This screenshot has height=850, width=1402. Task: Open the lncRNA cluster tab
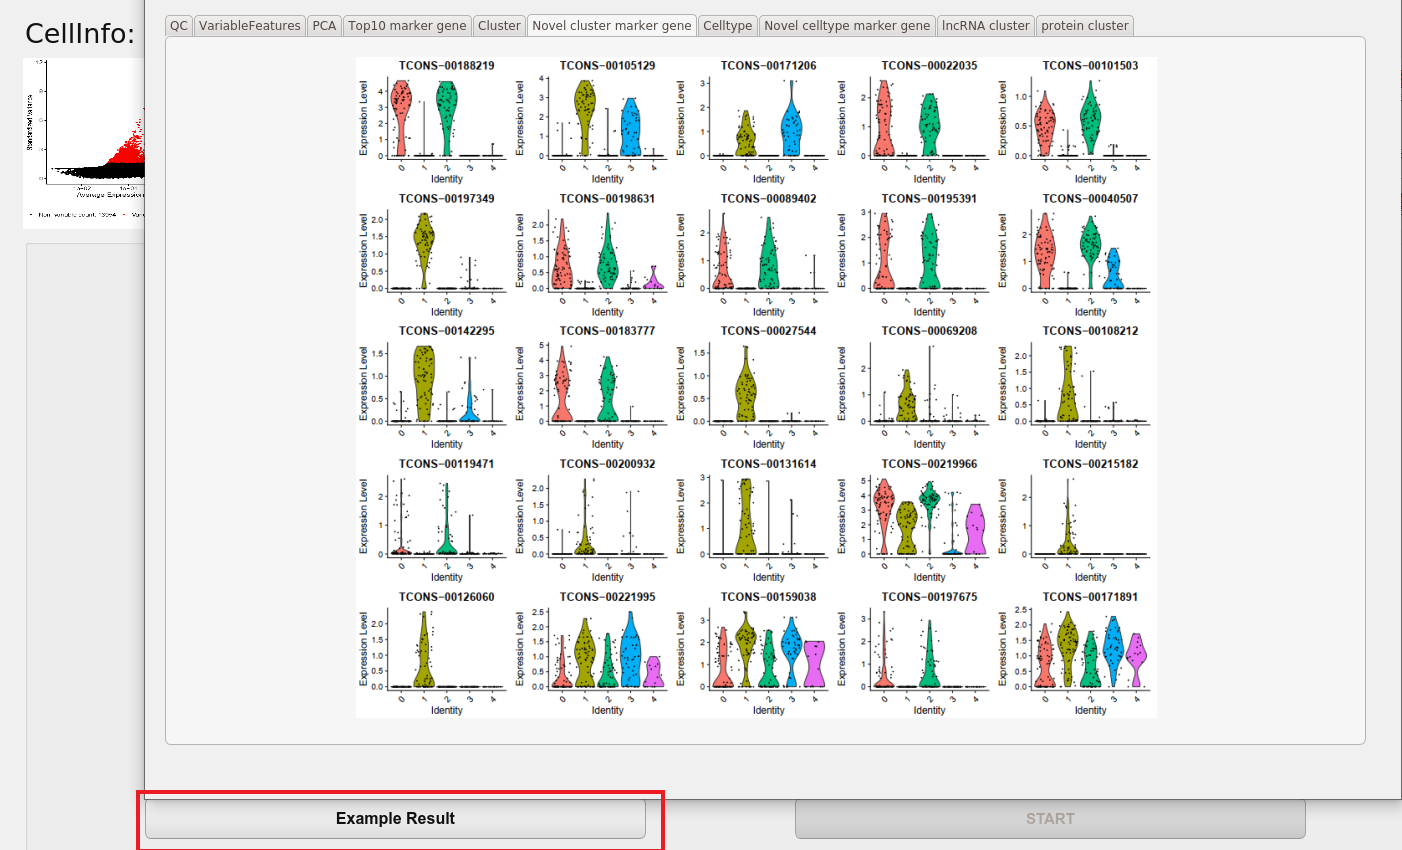(x=985, y=26)
